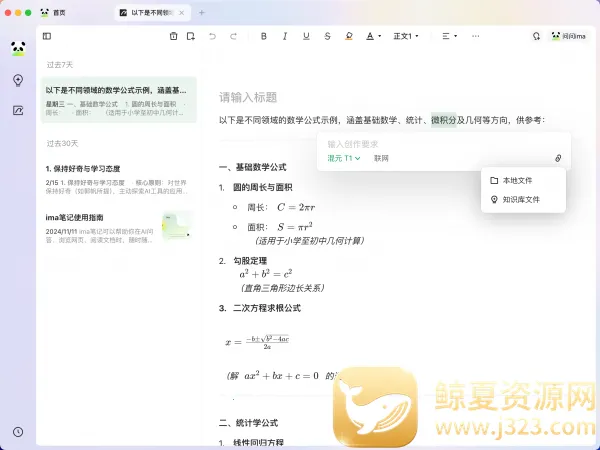Open the note 1. 保持好奇与学习态度
The width and height of the screenshot is (600, 450).
[x=119, y=179]
